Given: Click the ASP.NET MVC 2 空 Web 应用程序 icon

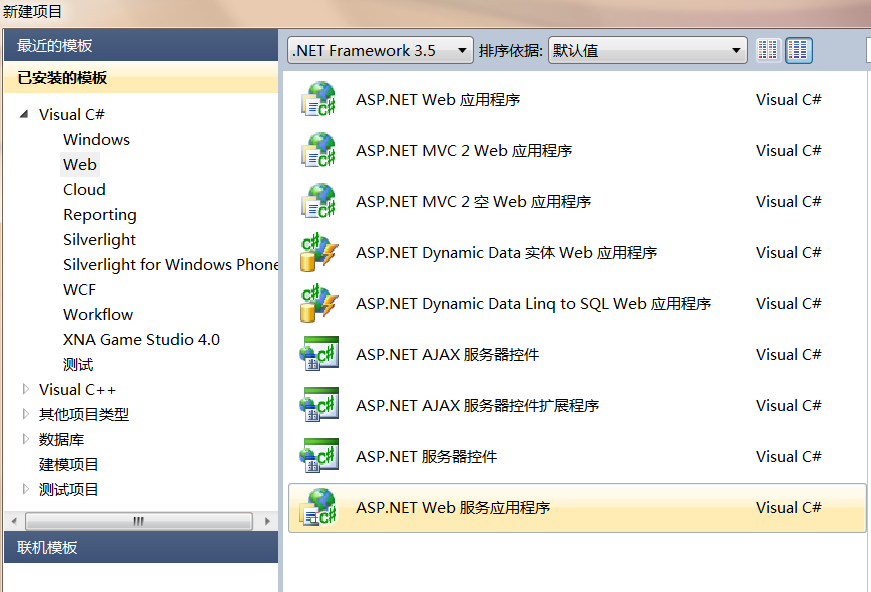Looking at the screenshot, I should pyautogui.click(x=319, y=202).
